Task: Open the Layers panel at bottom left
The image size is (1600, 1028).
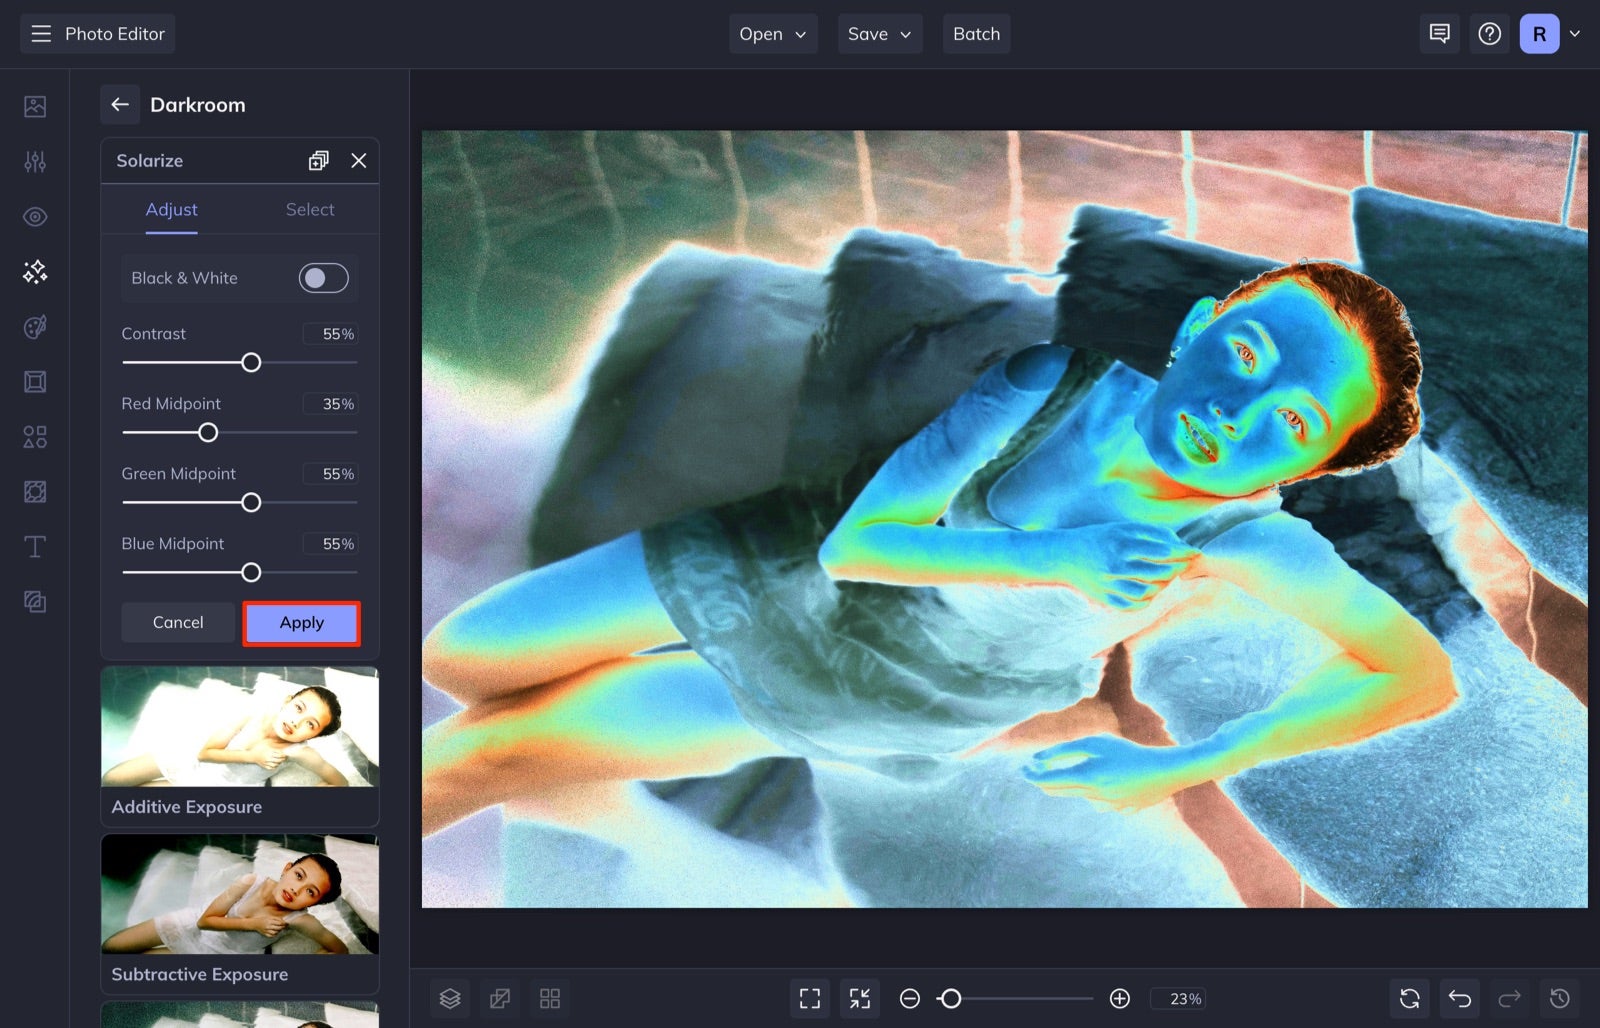Action: click(449, 998)
